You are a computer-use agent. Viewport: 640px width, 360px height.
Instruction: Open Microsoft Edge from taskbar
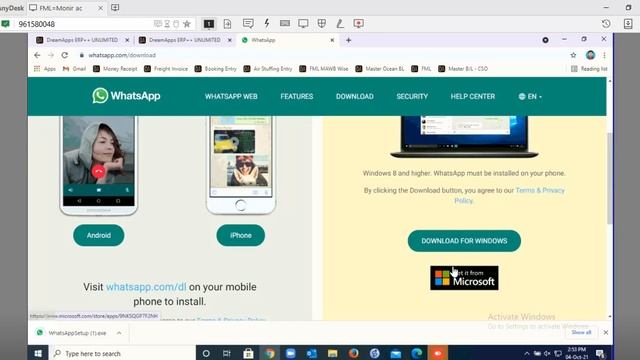pyautogui.click(x=417, y=353)
